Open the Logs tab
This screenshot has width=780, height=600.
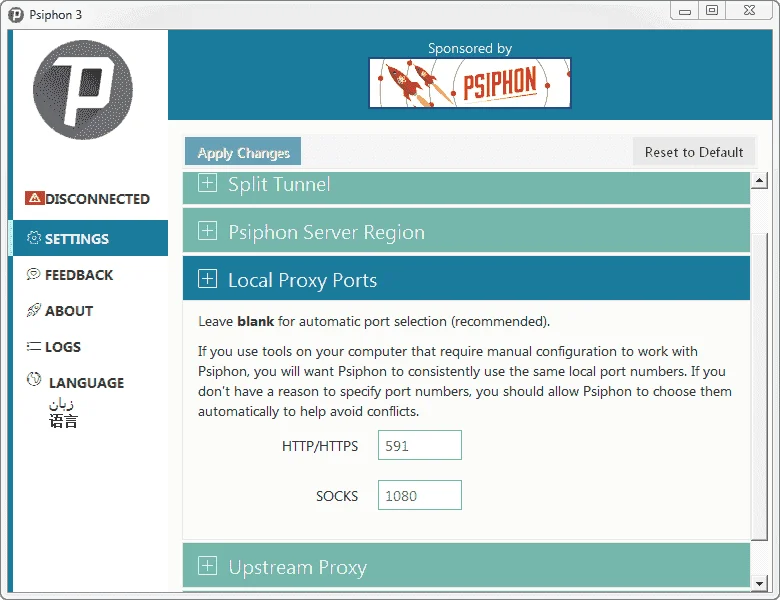(x=54, y=347)
